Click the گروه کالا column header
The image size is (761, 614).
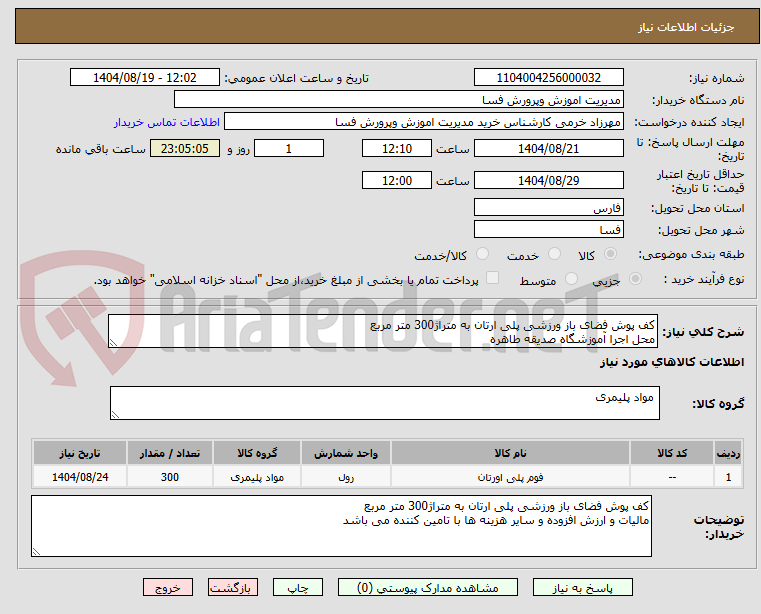point(257,453)
